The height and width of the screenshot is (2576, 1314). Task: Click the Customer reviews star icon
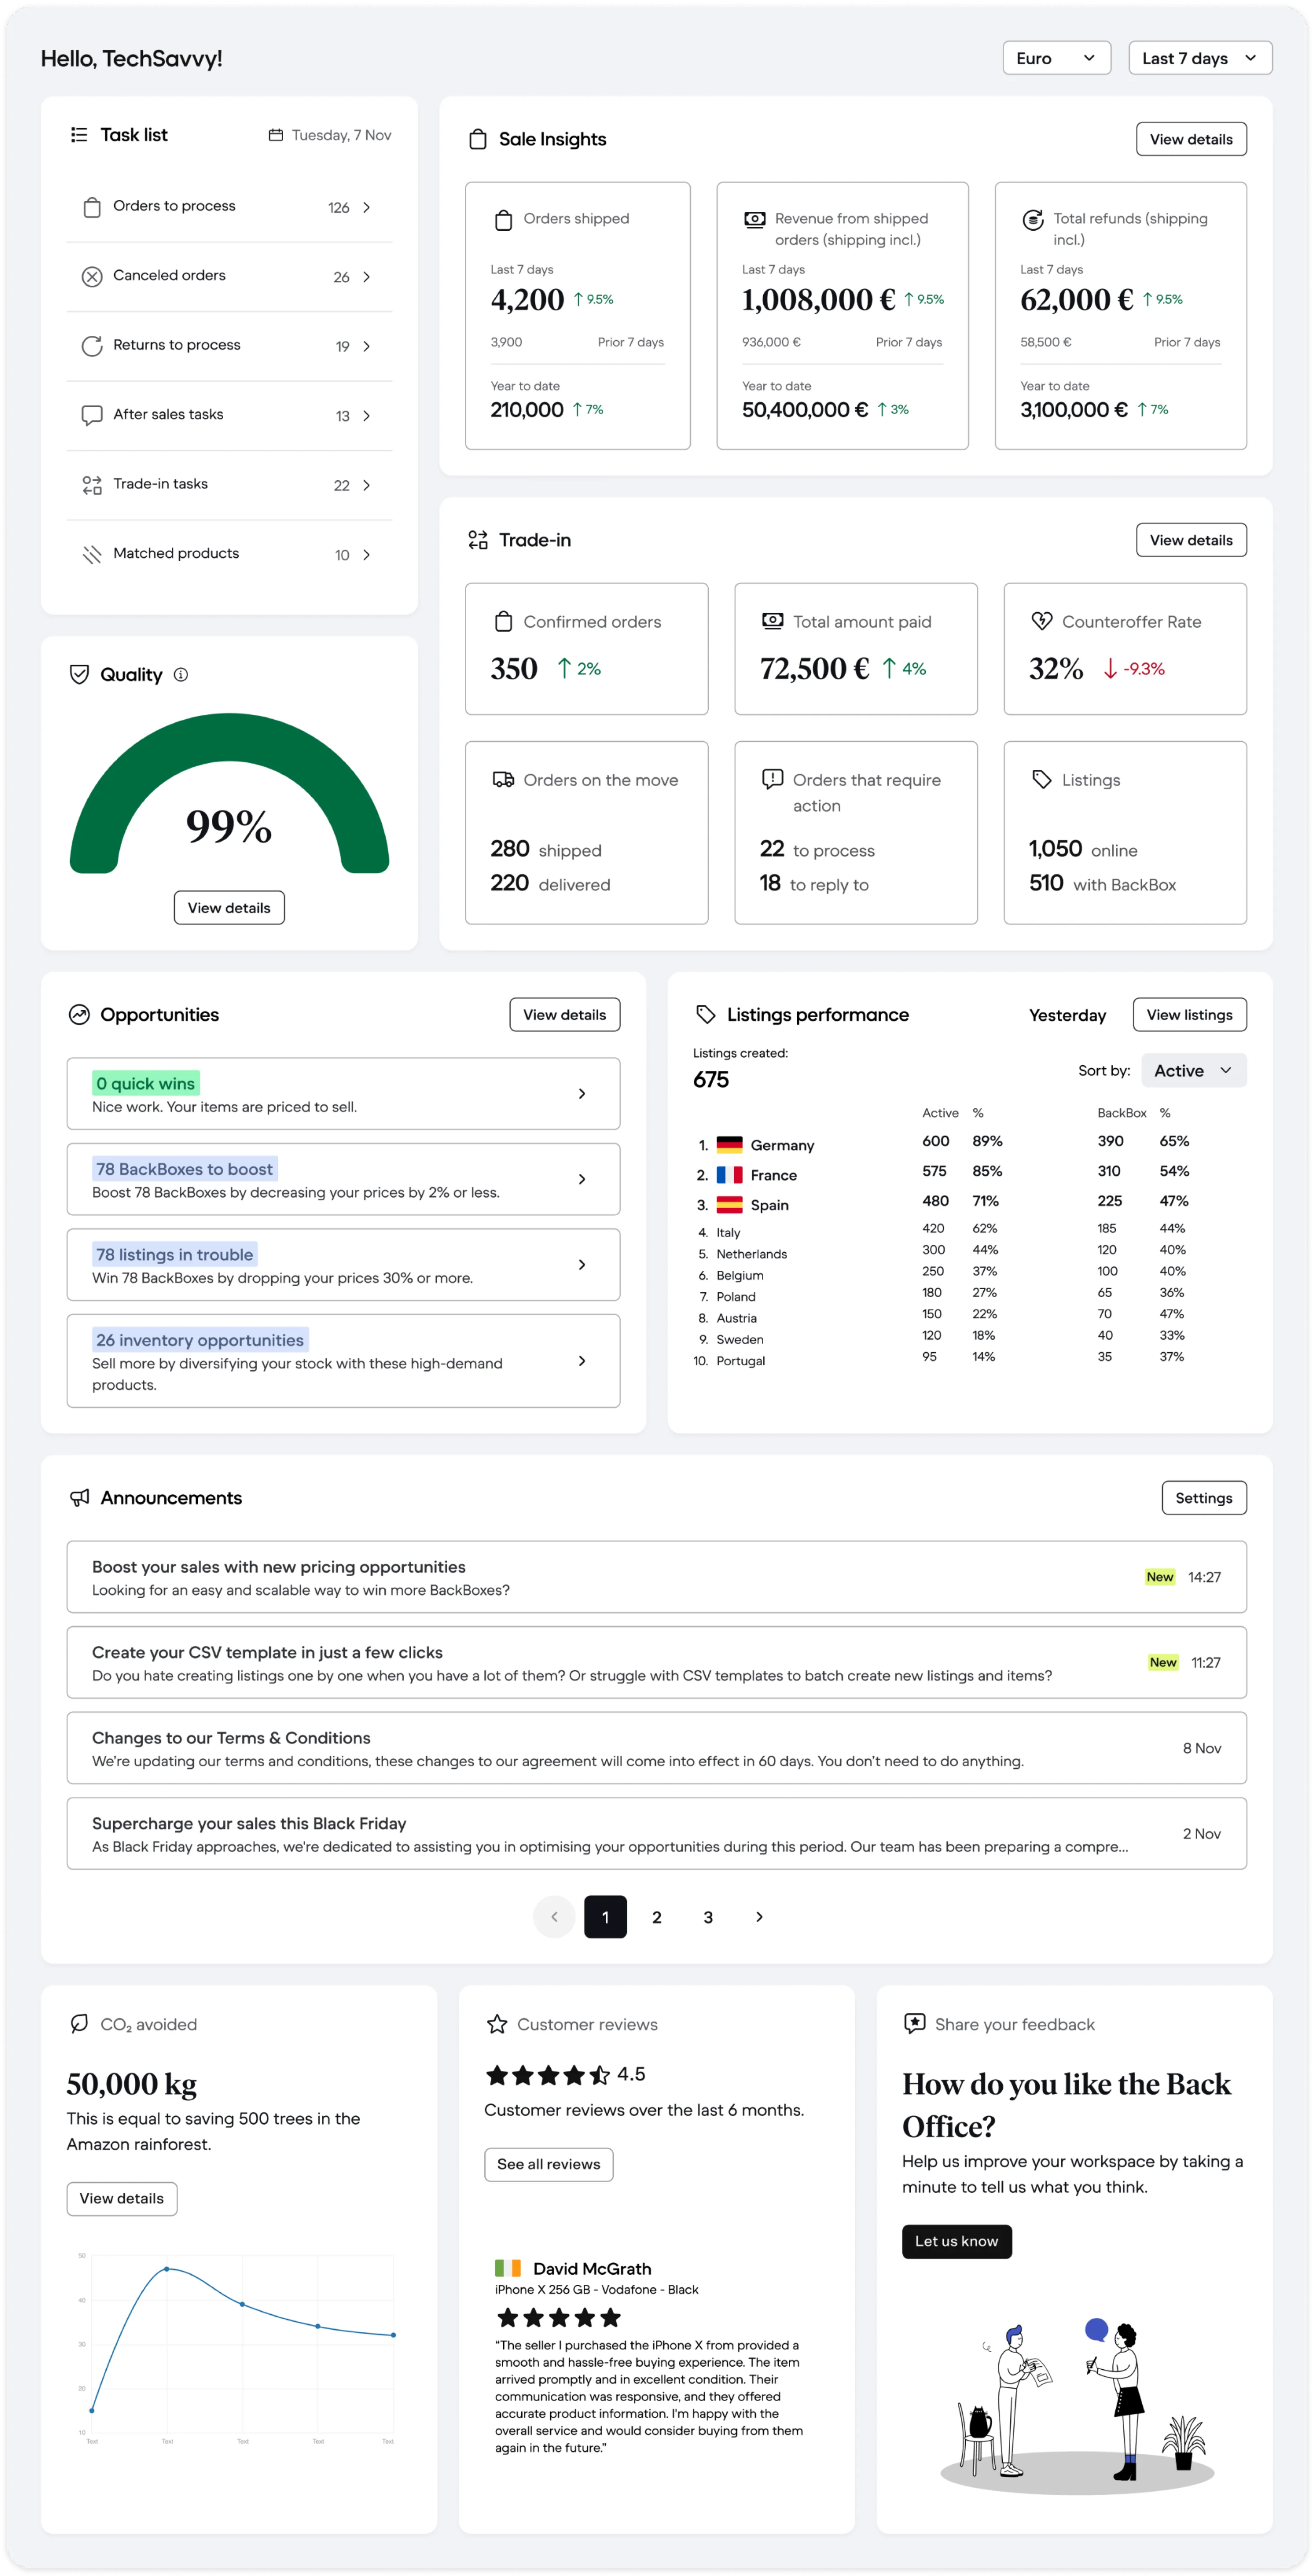(497, 2024)
